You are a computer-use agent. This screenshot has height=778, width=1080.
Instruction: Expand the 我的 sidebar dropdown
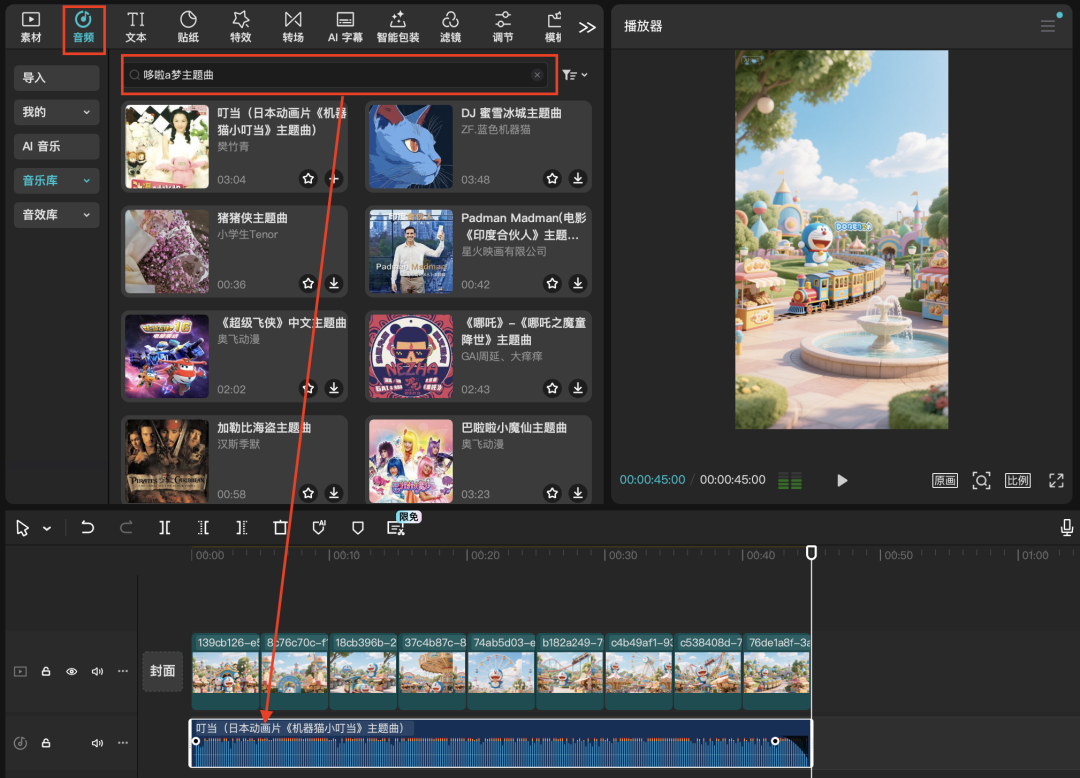(86, 112)
